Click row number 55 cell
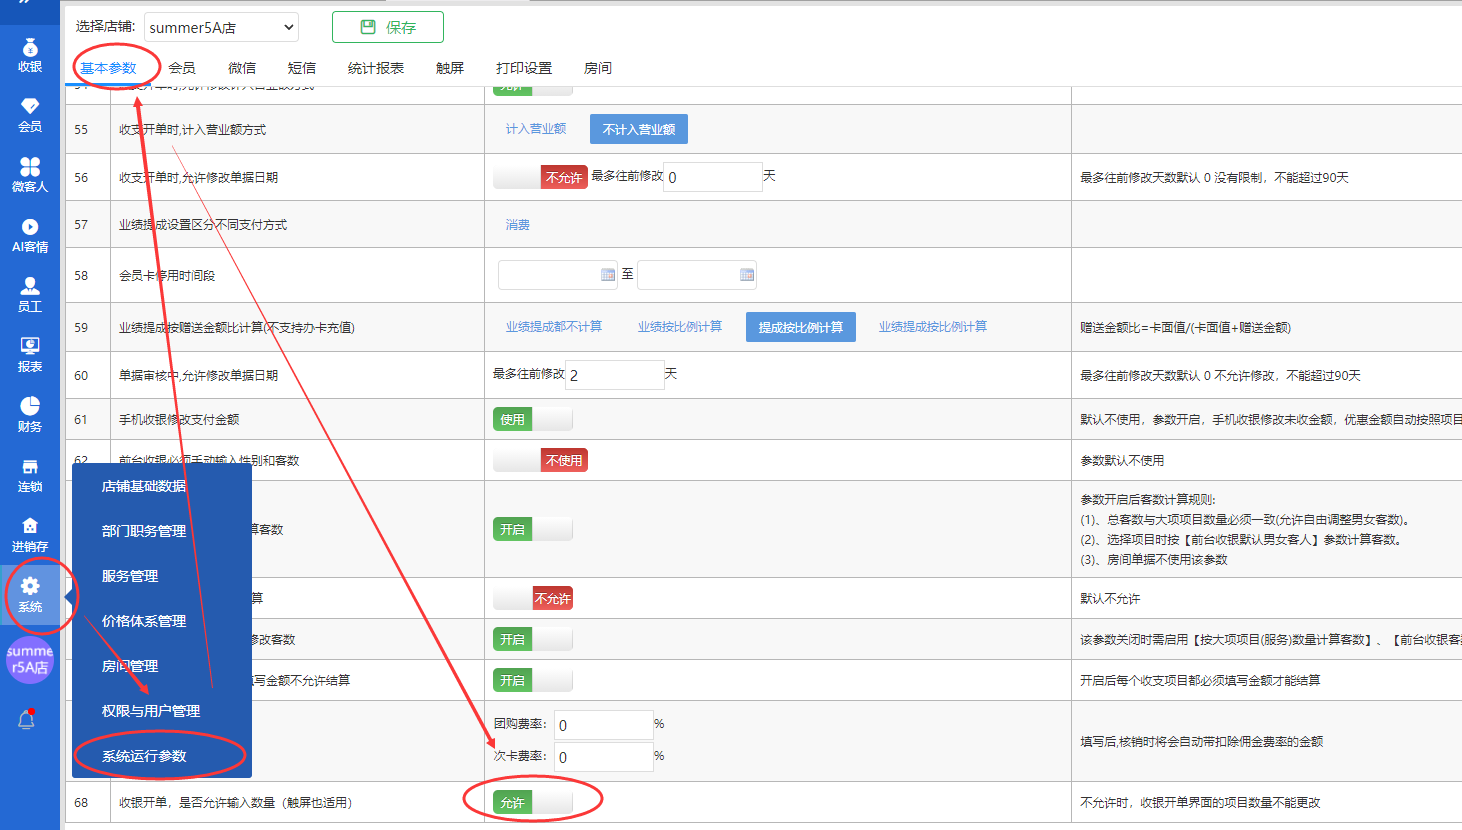This screenshot has width=1462, height=830. [88, 129]
